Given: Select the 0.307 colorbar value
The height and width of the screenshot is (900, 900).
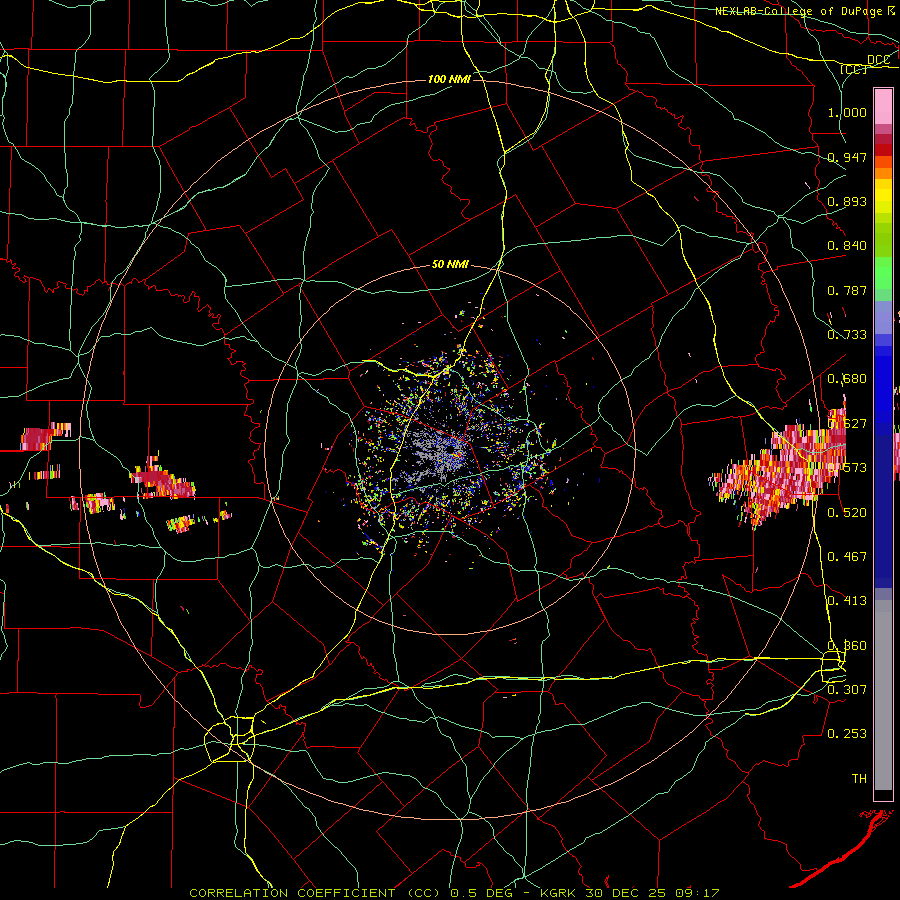Looking at the screenshot, I should [847, 689].
